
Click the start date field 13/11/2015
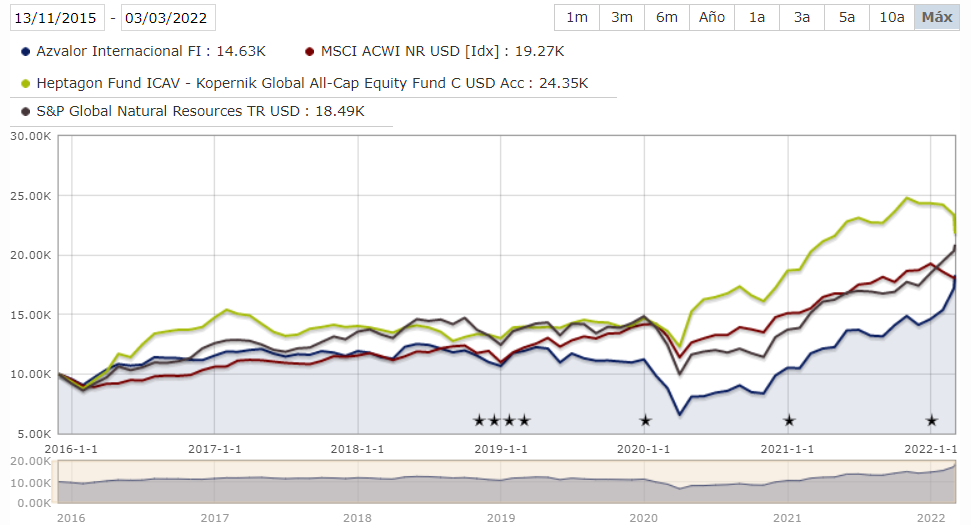(x=56, y=18)
